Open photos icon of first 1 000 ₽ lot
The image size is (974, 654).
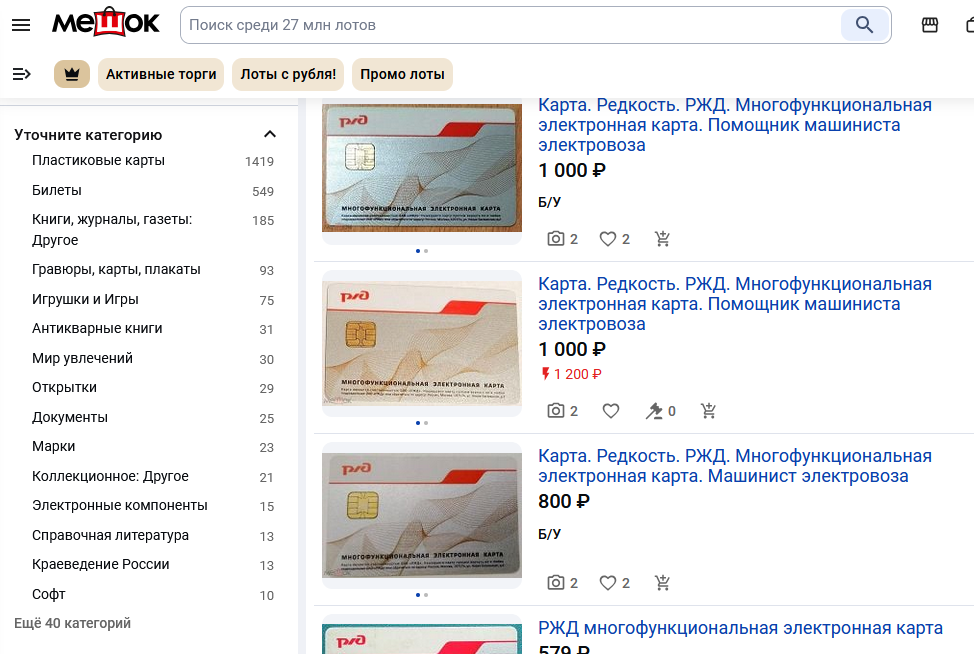click(x=555, y=238)
